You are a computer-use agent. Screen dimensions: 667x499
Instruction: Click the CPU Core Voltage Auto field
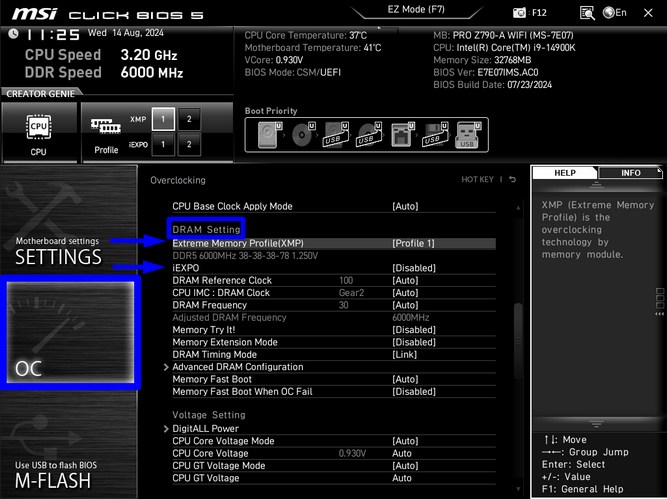(x=402, y=453)
